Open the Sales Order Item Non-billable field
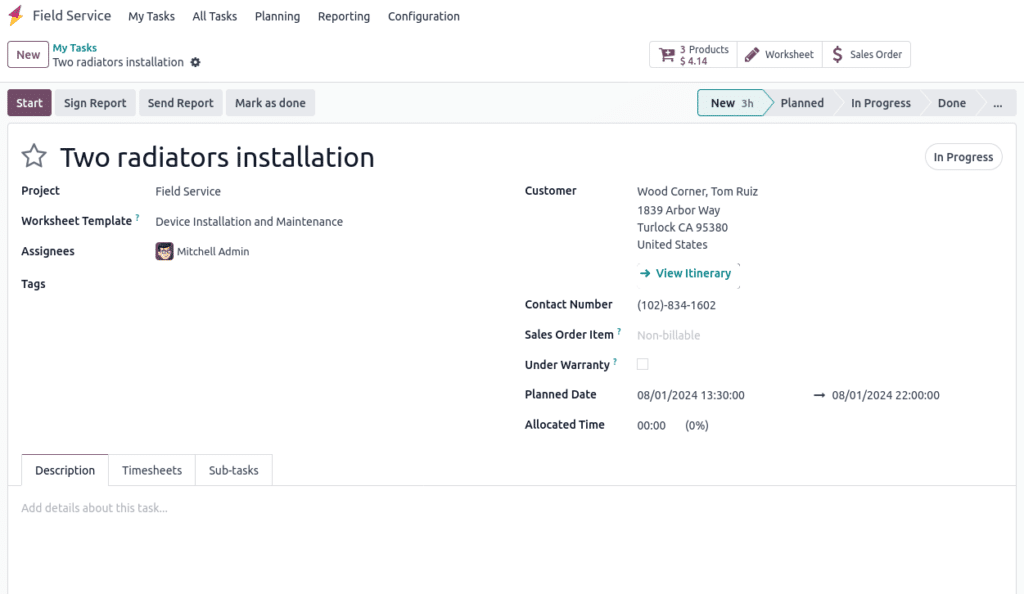The height and width of the screenshot is (594, 1024). [669, 335]
